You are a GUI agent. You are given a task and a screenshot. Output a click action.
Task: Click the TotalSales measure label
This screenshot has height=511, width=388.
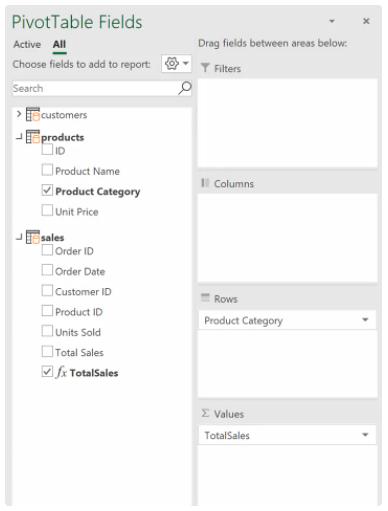(94, 373)
